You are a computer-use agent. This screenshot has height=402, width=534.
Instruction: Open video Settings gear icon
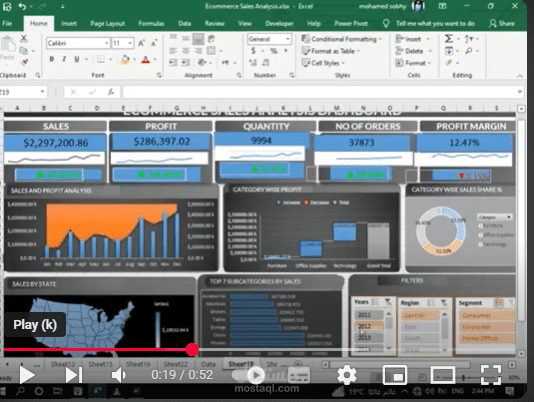click(x=346, y=375)
